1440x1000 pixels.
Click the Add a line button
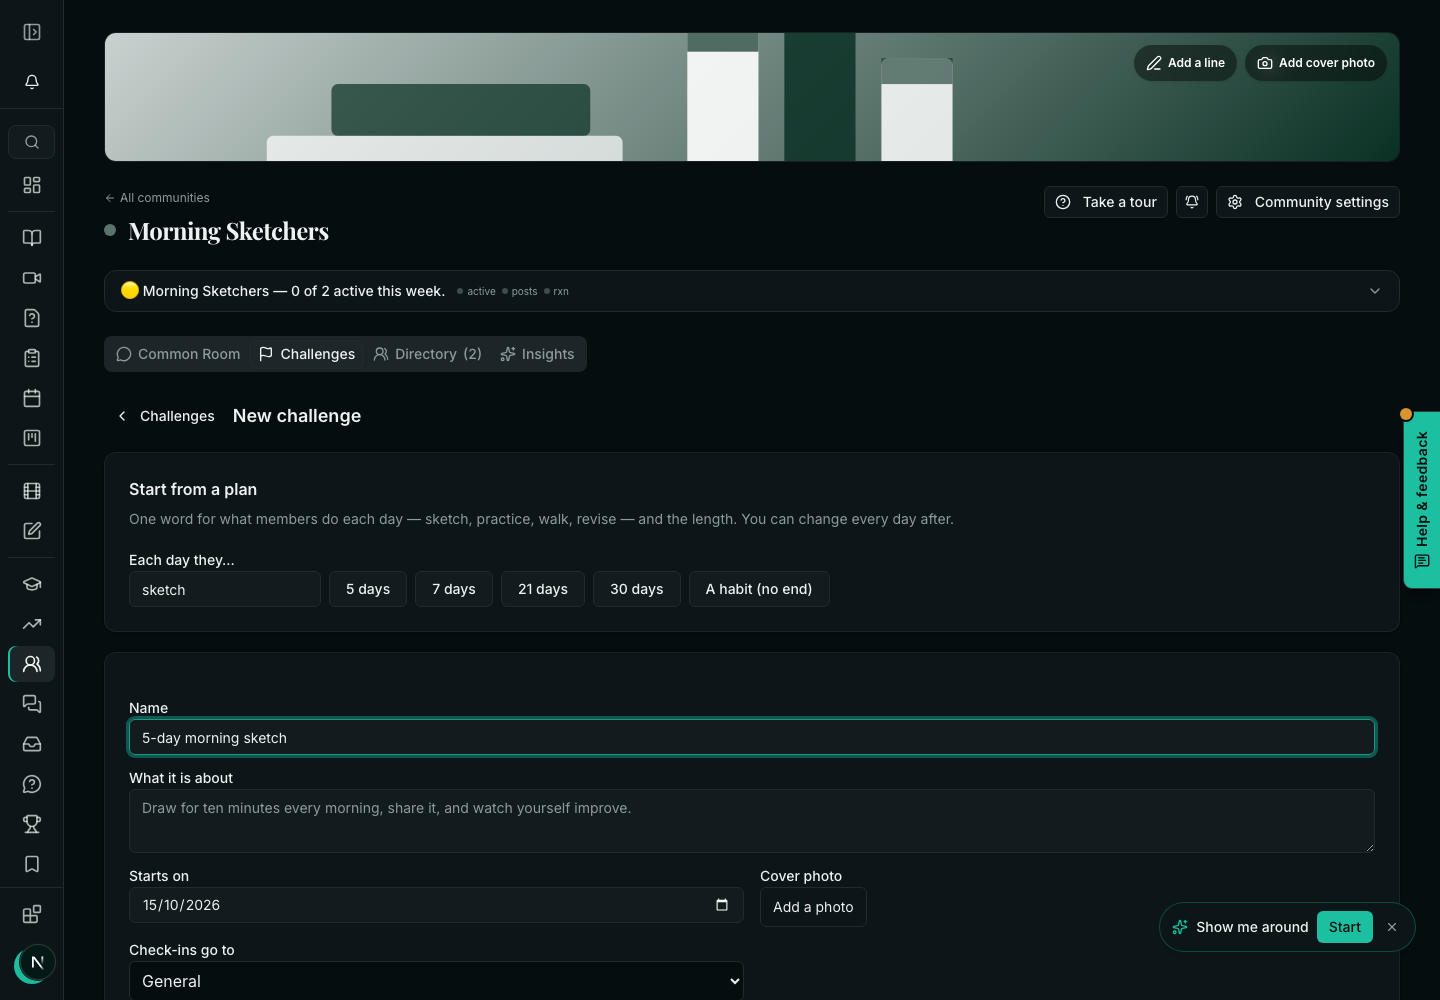pos(1186,63)
